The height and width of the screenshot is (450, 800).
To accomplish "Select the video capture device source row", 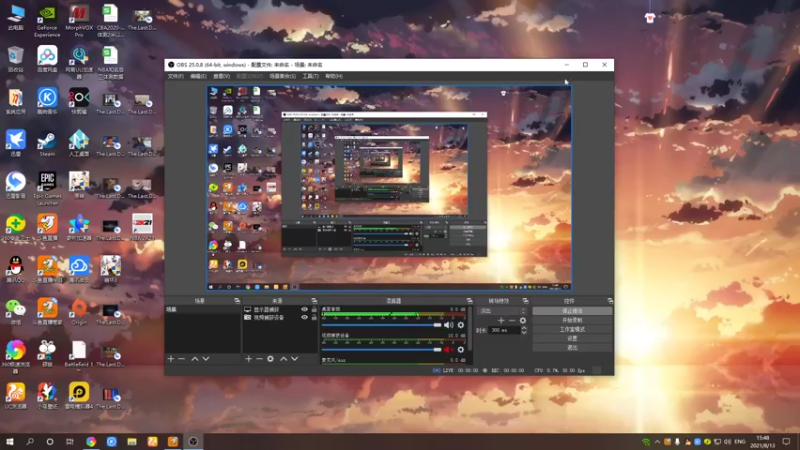I will [280, 317].
